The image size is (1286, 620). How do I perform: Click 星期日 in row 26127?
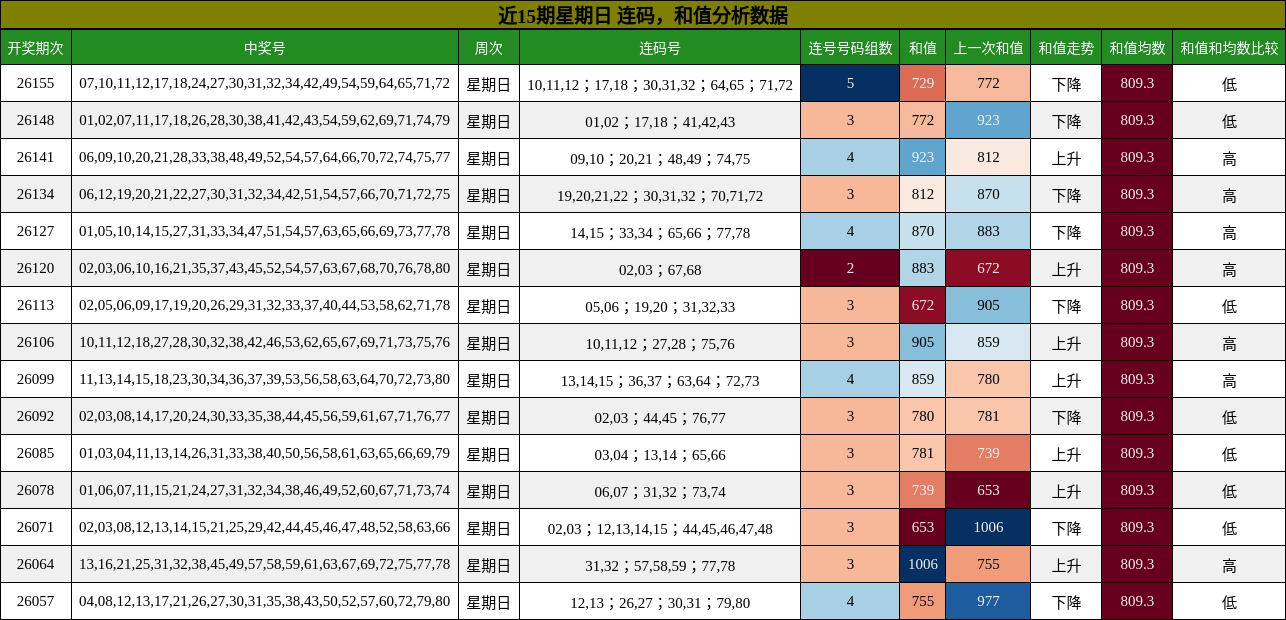(489, 232)
